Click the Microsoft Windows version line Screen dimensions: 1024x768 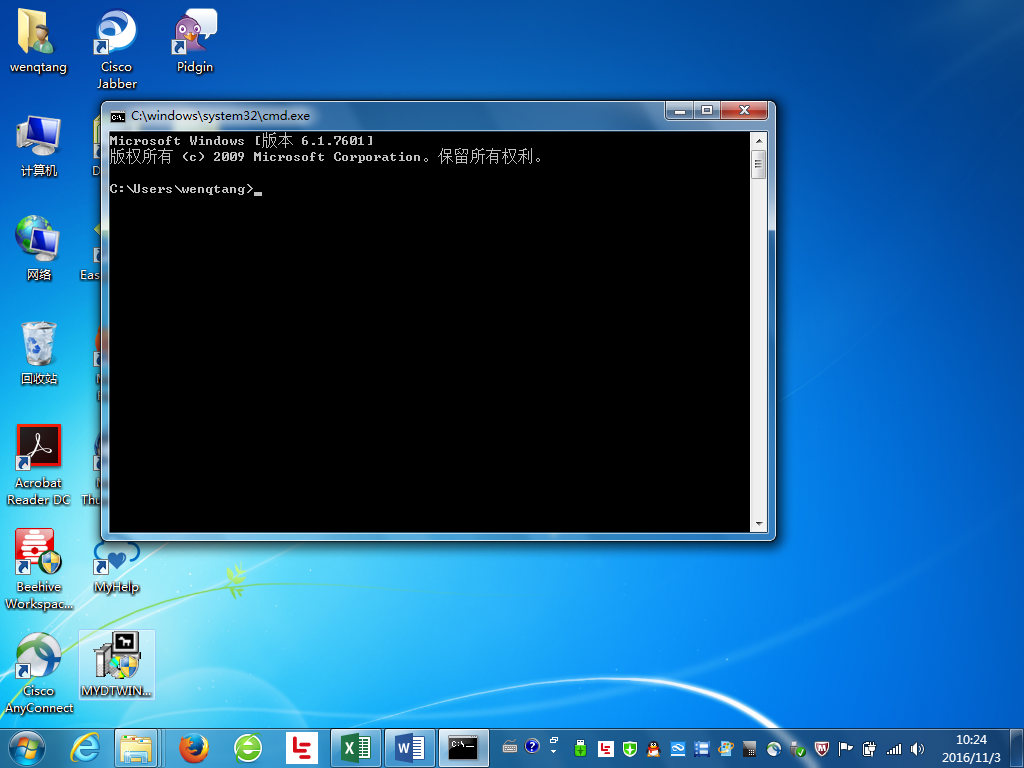tap(242, 140)
